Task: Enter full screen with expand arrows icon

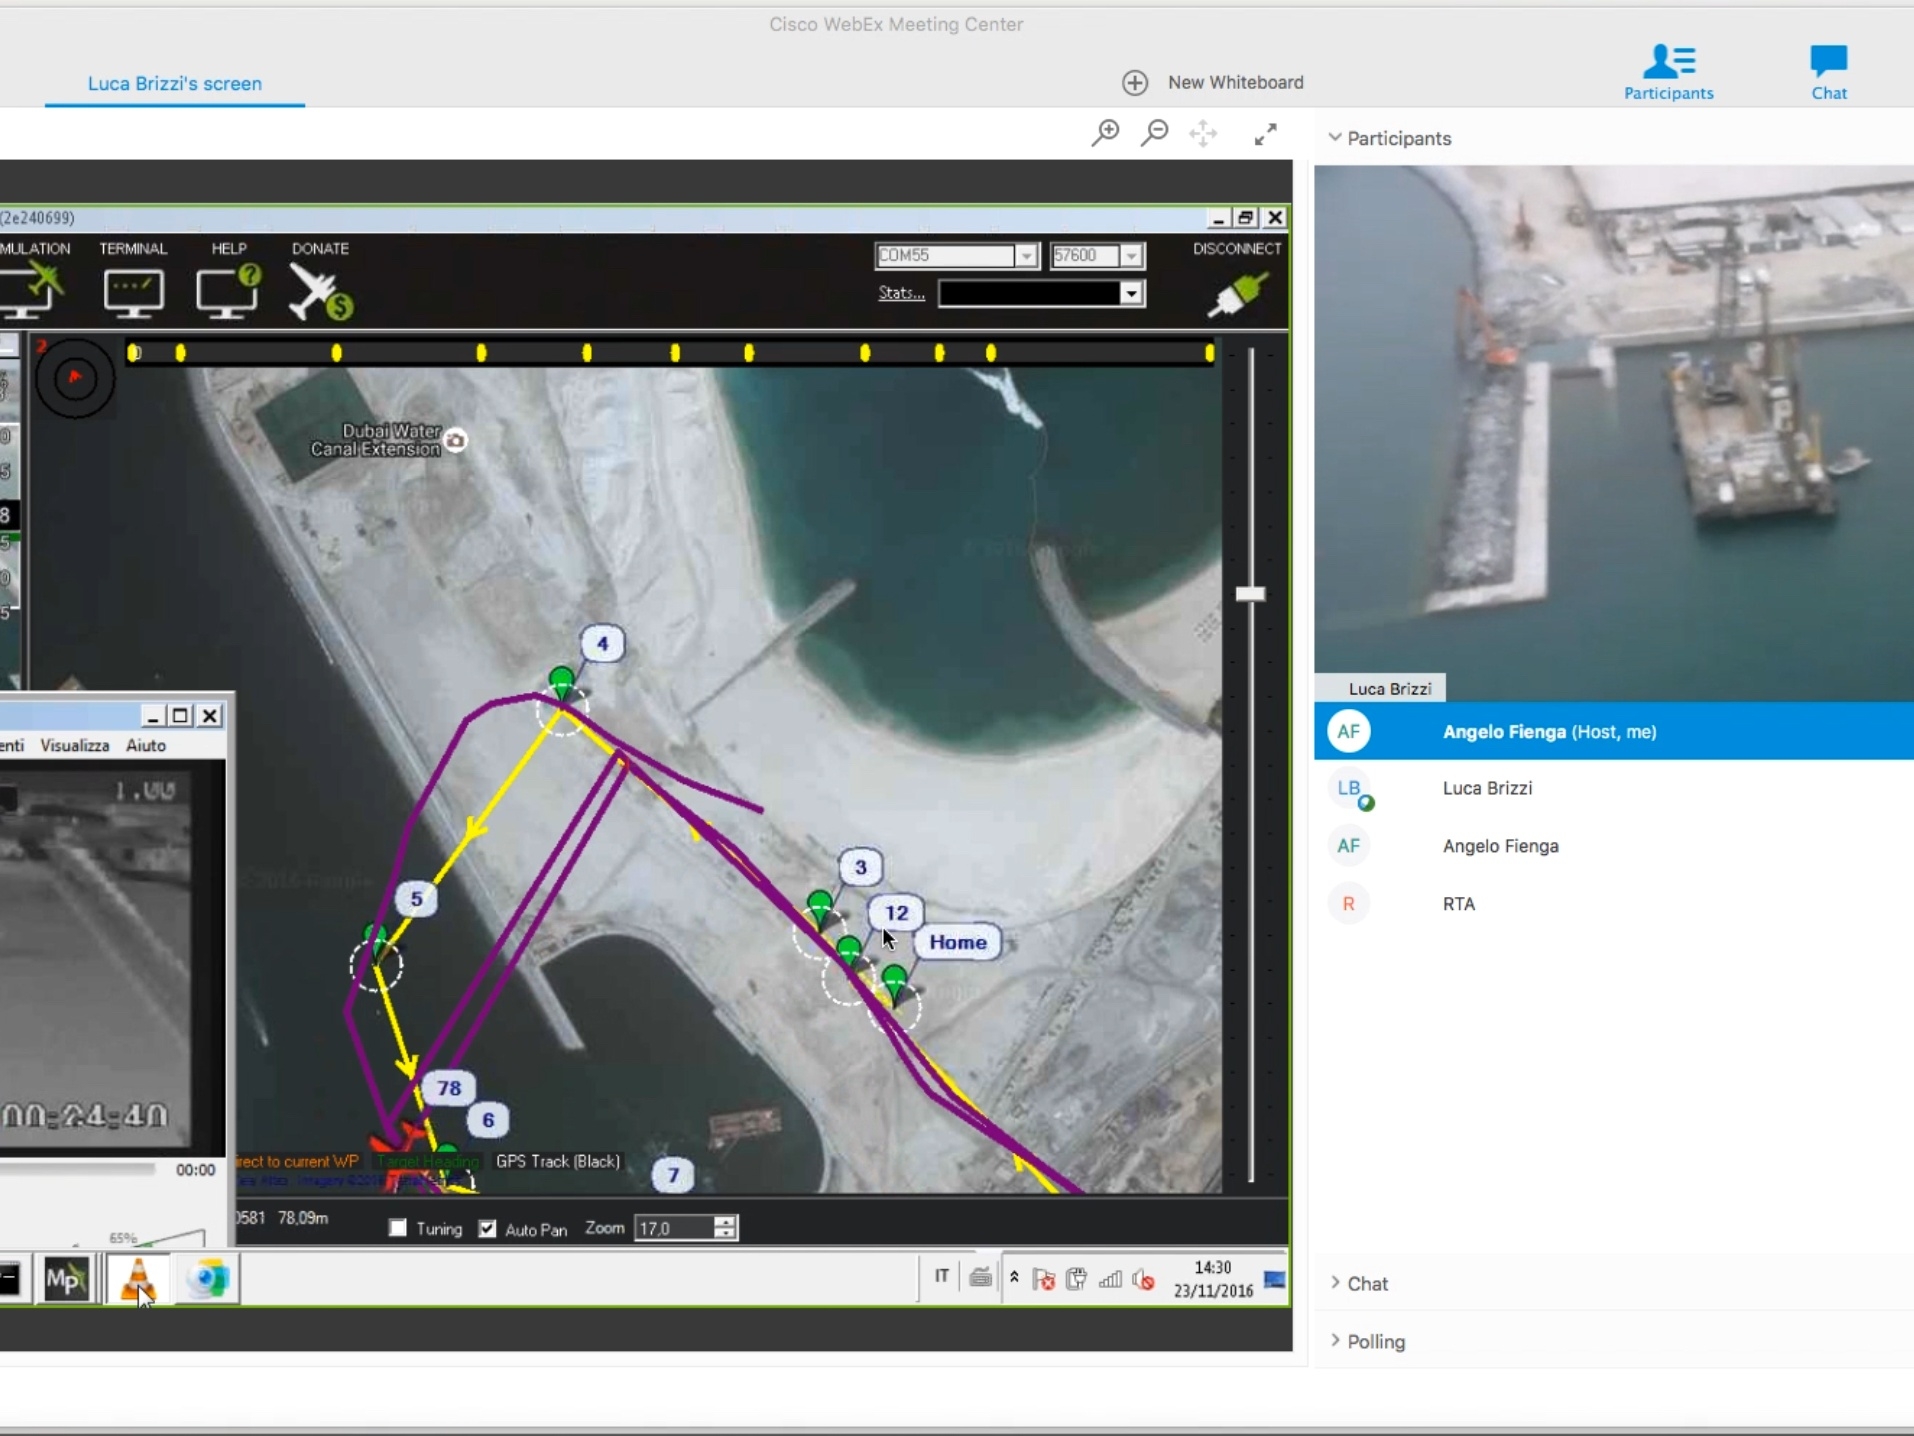Action: click(x=1265, y=134)
